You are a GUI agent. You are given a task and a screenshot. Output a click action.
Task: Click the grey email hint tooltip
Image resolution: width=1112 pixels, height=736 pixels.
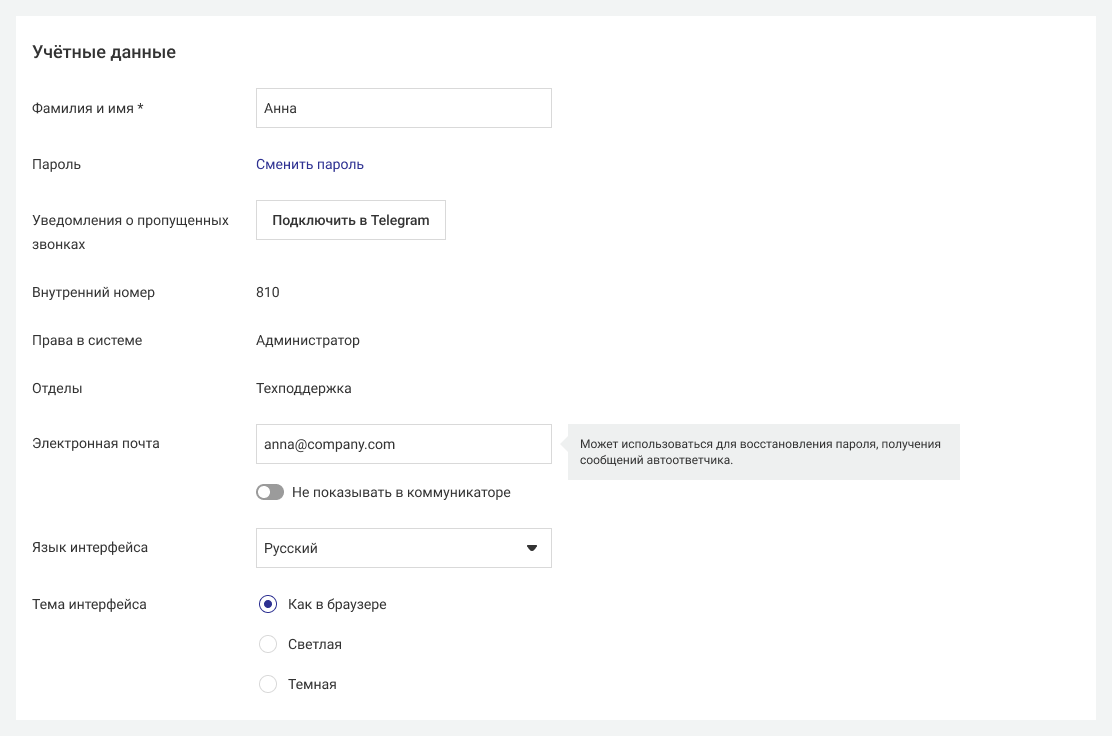[x=763, y=452]
